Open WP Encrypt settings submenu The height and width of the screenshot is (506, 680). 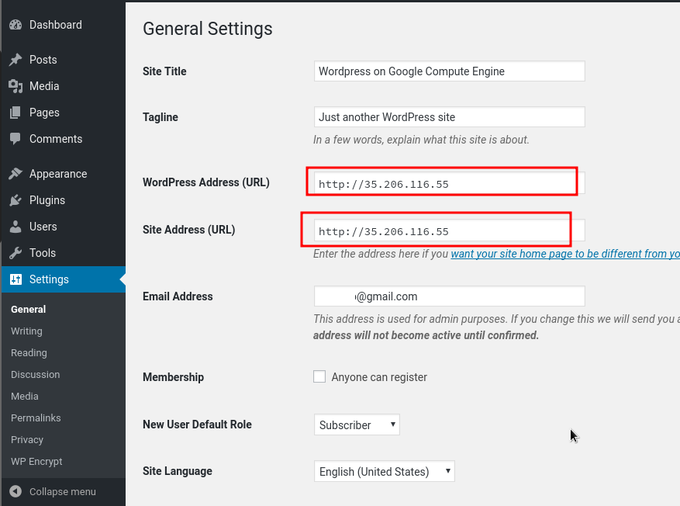click(x=36, y=461)
